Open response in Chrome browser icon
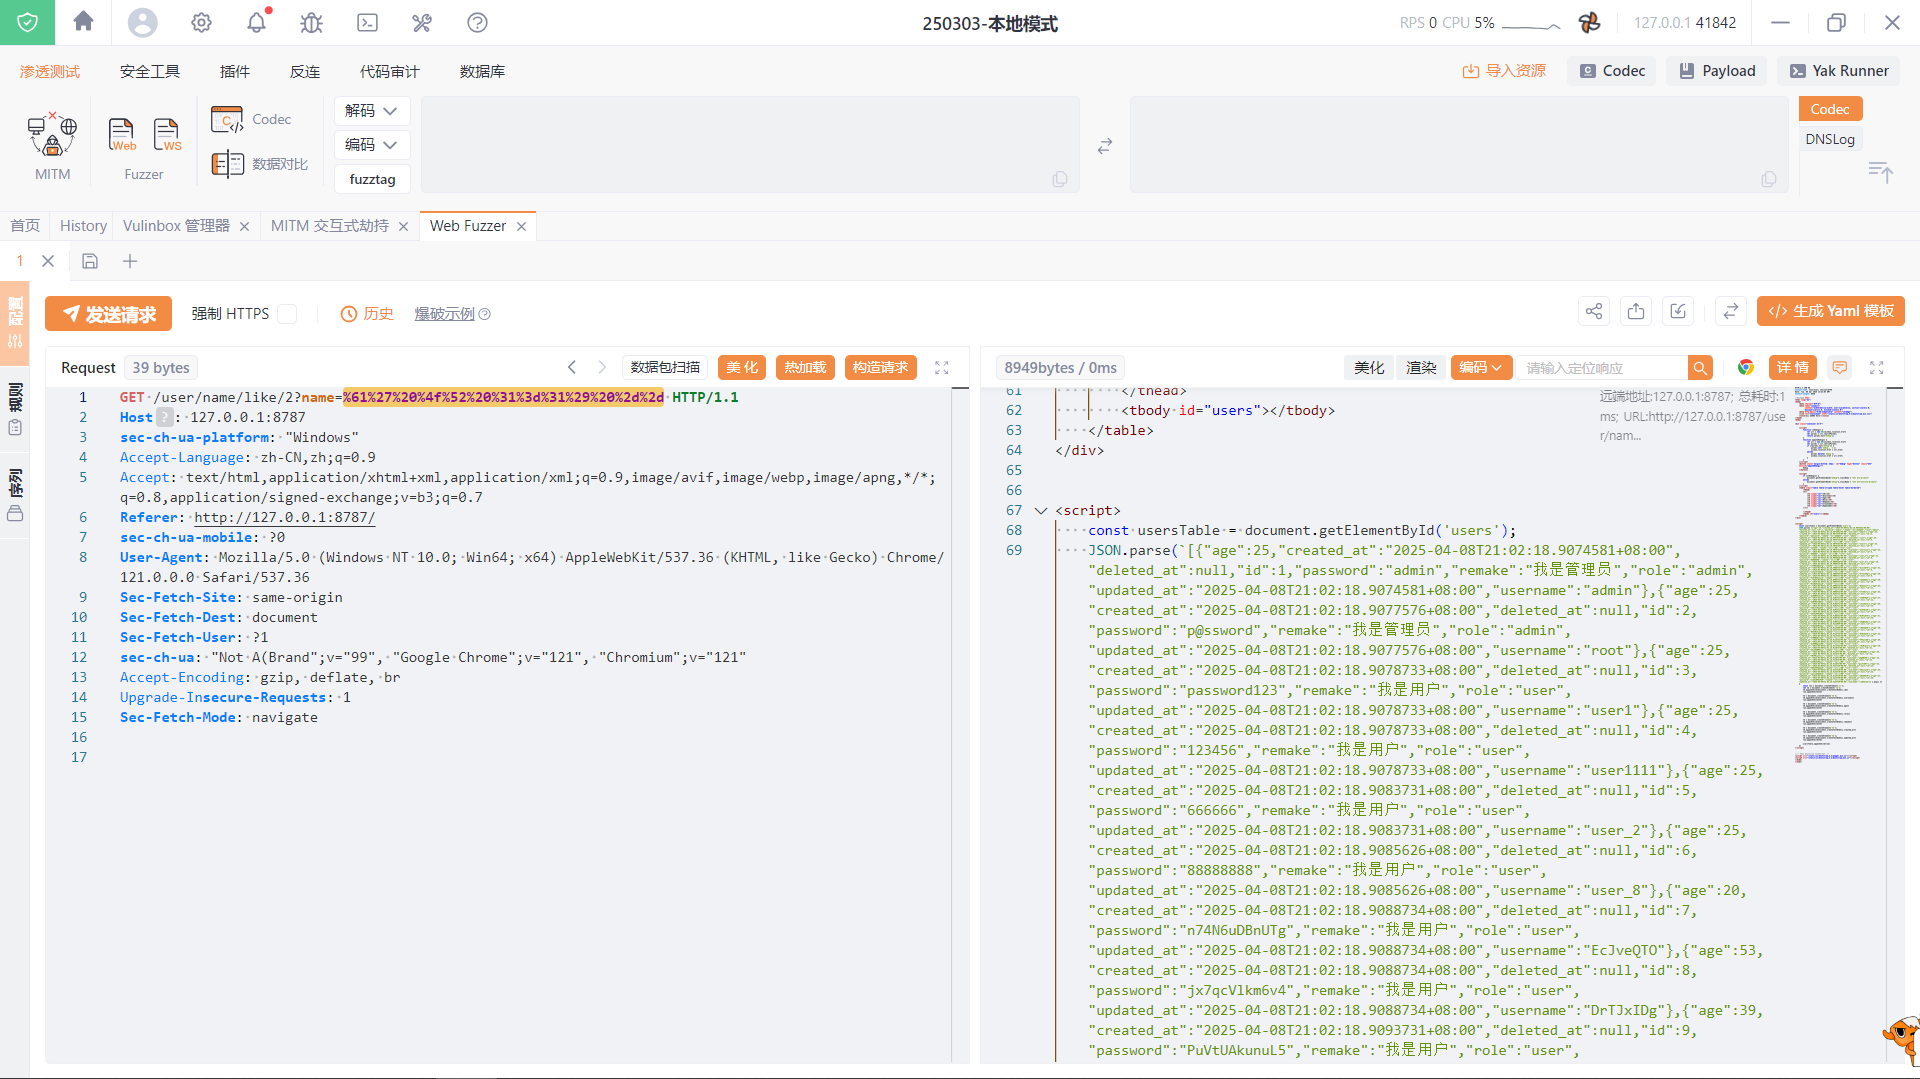This screenshot has width=1920, height=1079. [x=1745, y=368]
